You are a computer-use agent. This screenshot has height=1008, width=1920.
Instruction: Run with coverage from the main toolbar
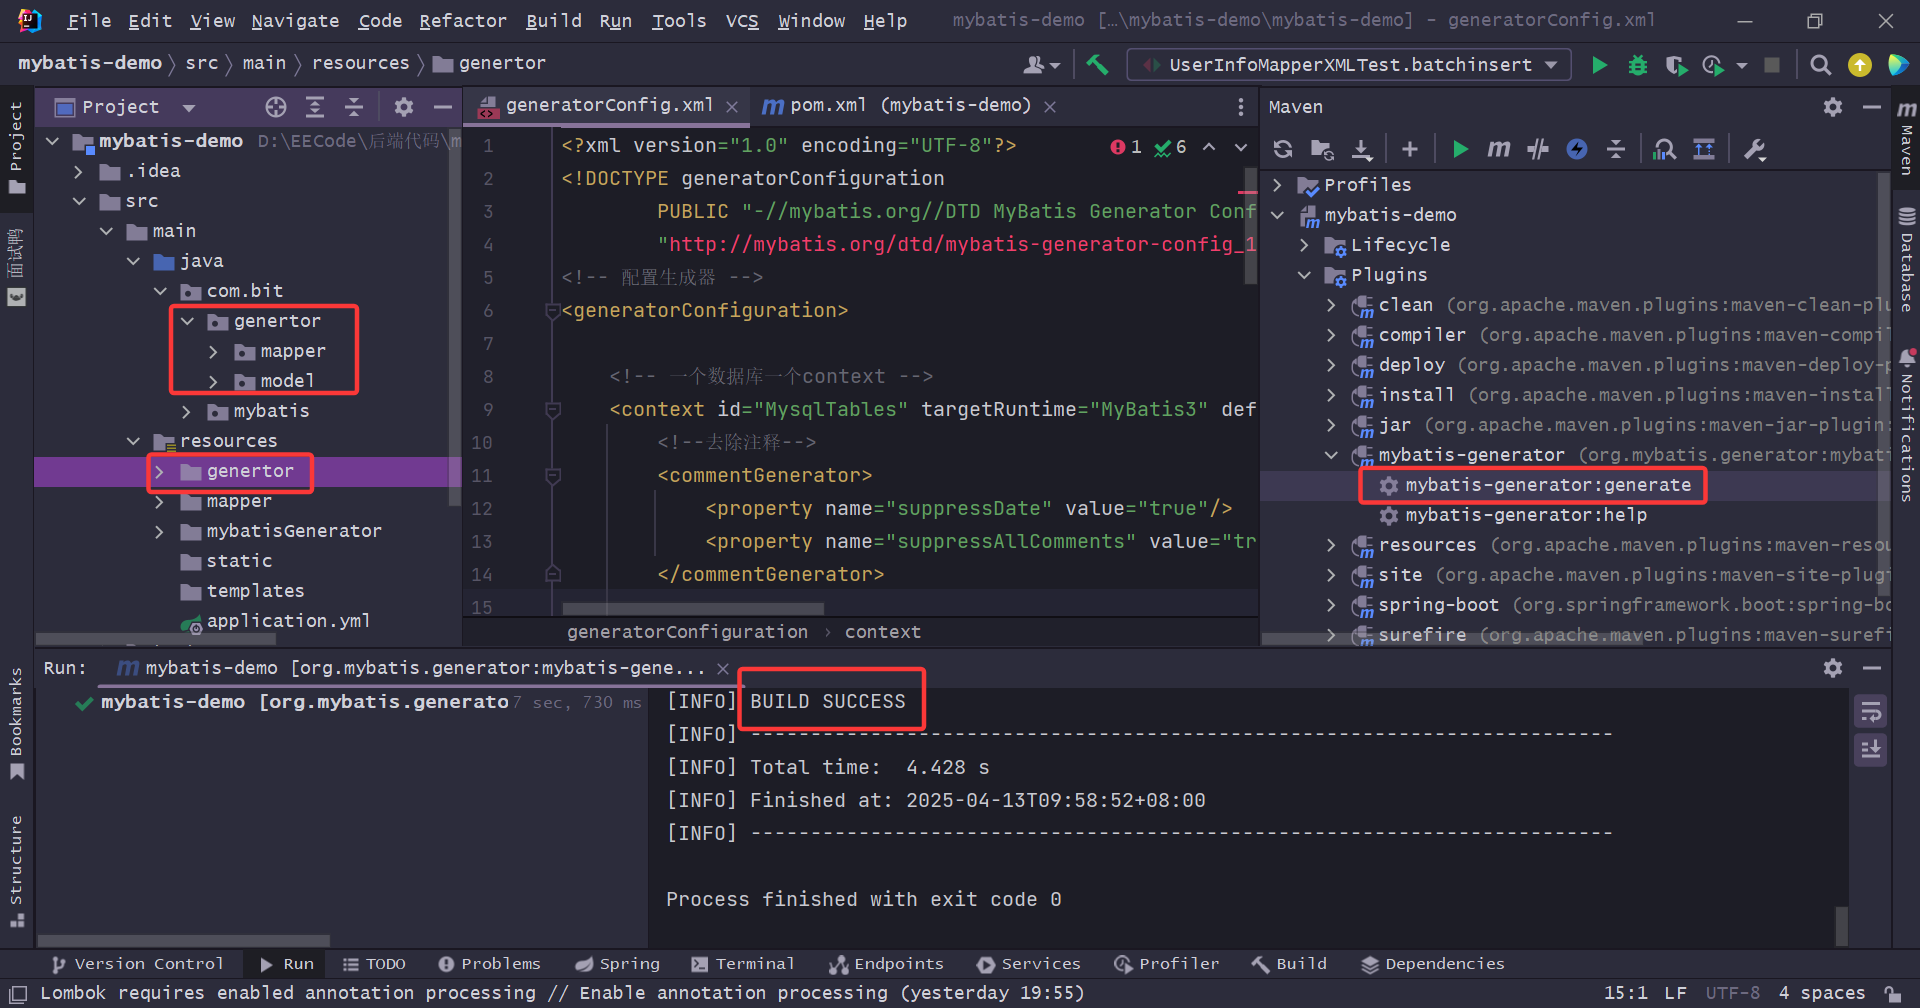pyautogui.click(x=1676, y=65)
